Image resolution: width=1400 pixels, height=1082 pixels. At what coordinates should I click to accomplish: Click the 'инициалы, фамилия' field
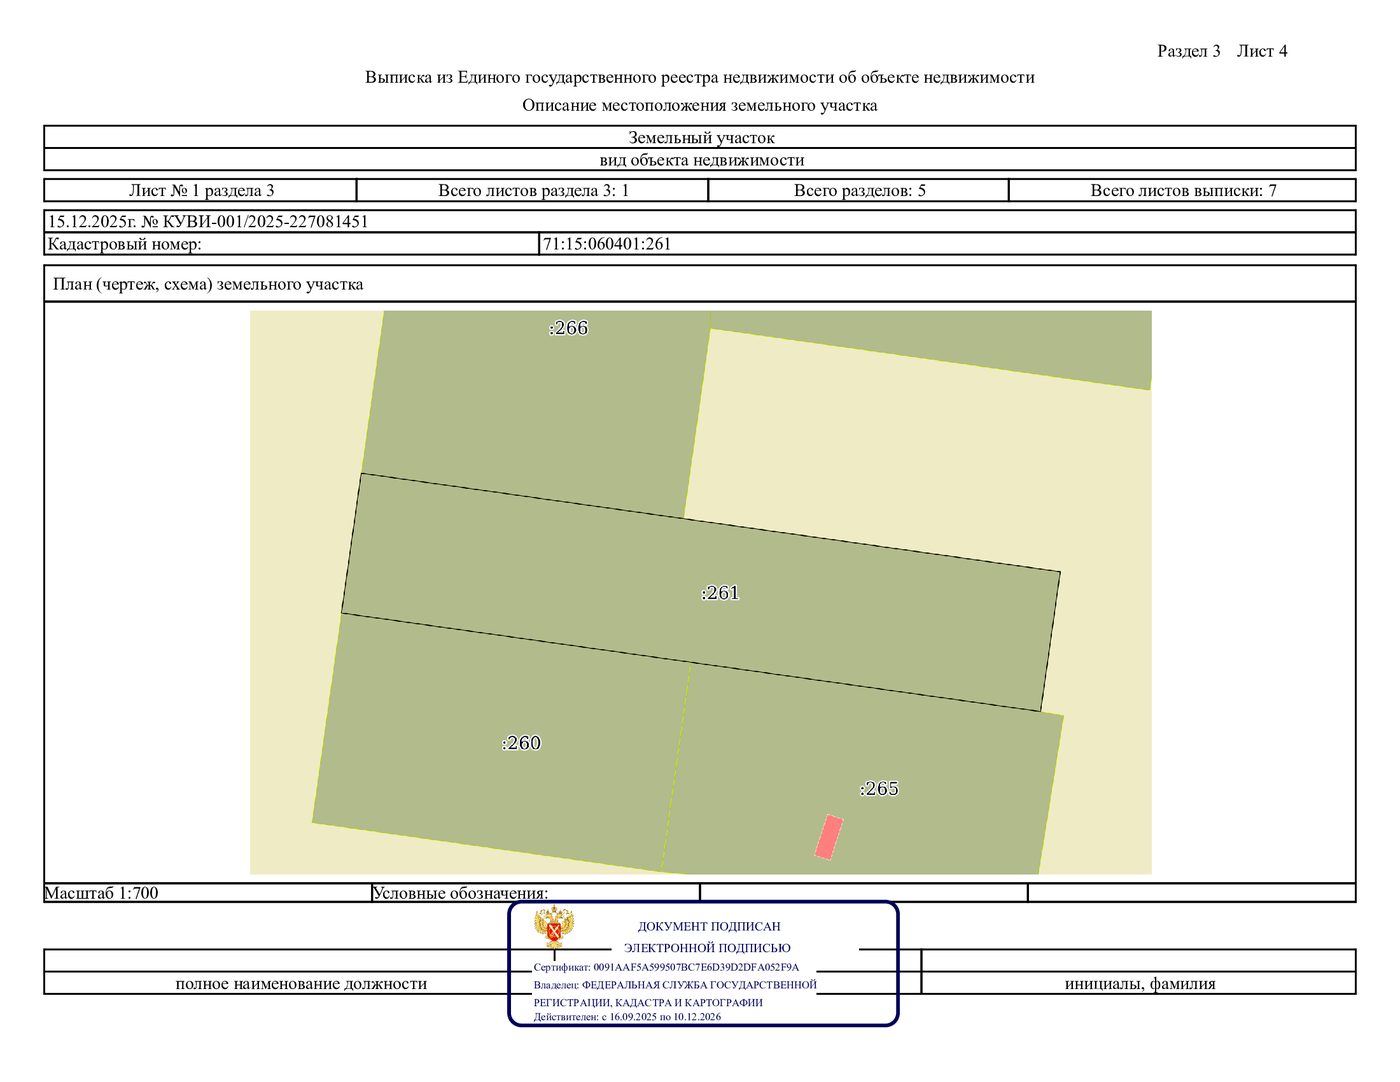click(x=1139, y=984)
